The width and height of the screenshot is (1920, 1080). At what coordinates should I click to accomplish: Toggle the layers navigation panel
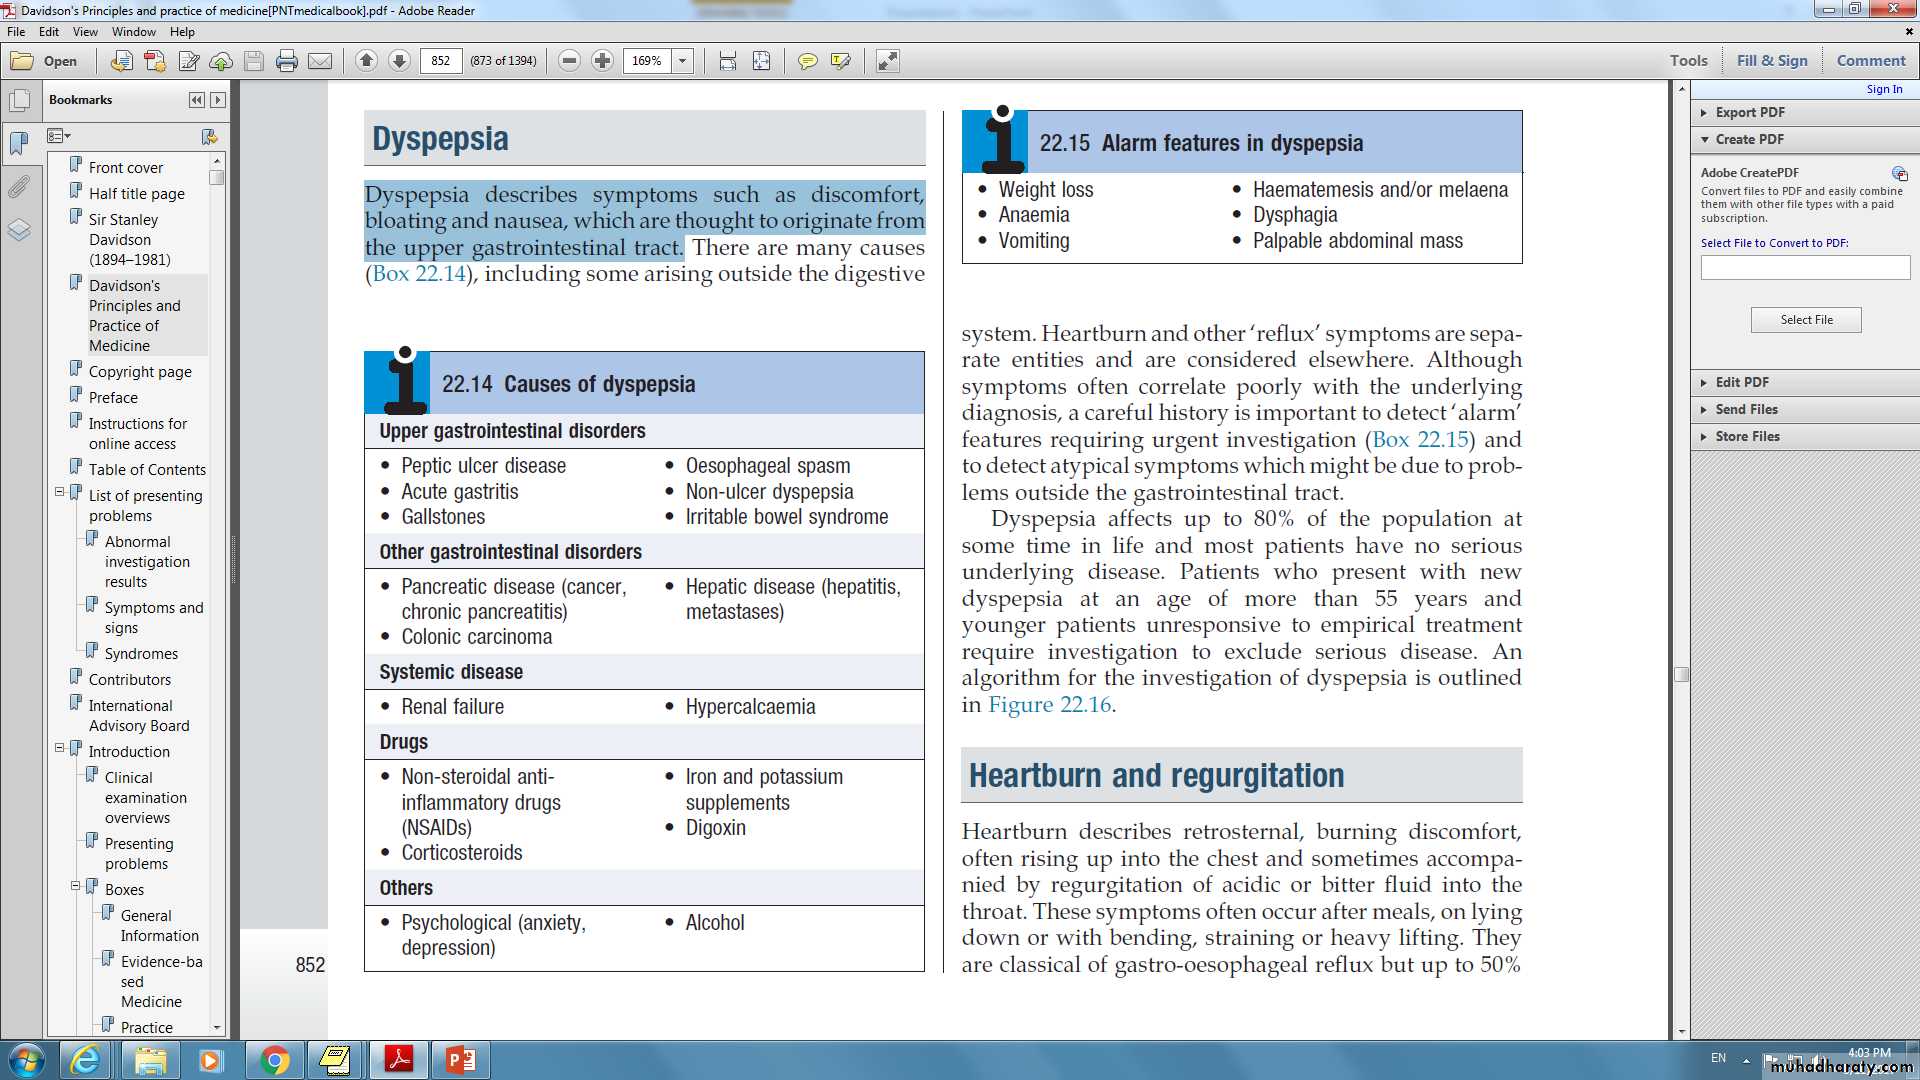tap(19, 231)
